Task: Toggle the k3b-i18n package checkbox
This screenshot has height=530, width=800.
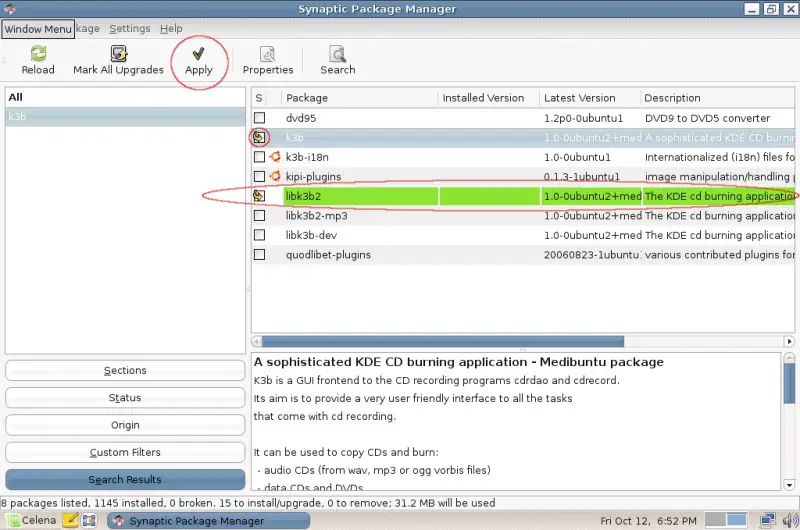Action: coord(260,157)
